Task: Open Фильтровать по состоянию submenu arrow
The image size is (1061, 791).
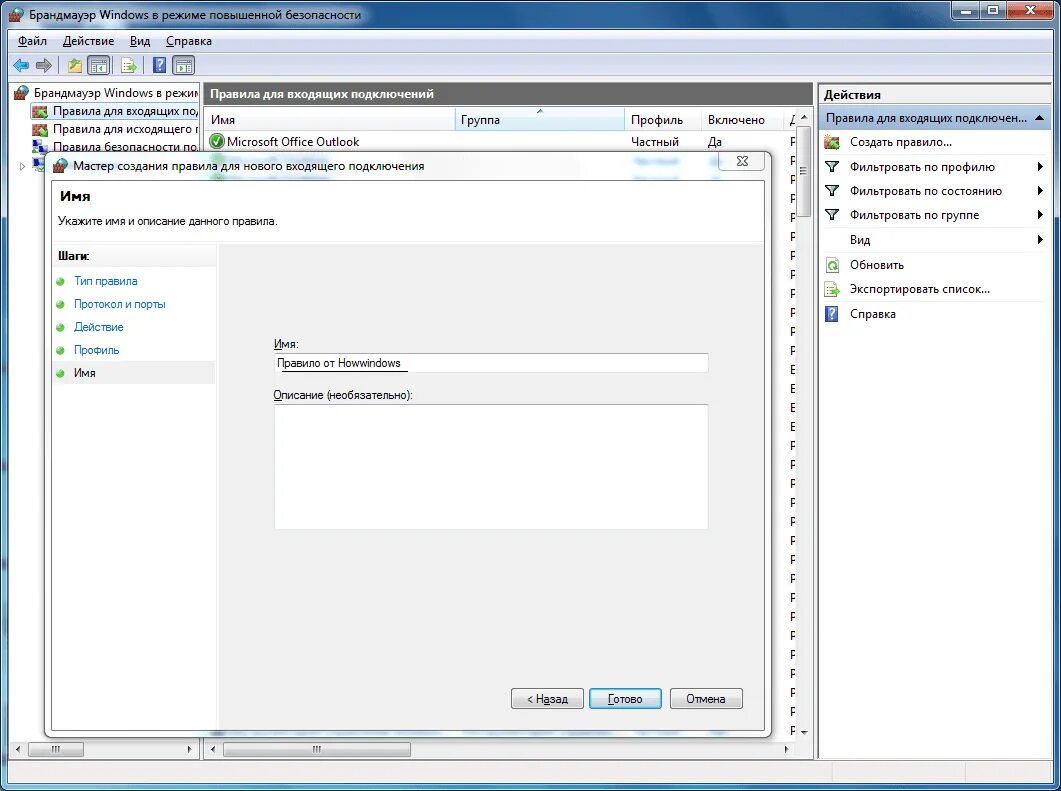Action: (1040, 191)
